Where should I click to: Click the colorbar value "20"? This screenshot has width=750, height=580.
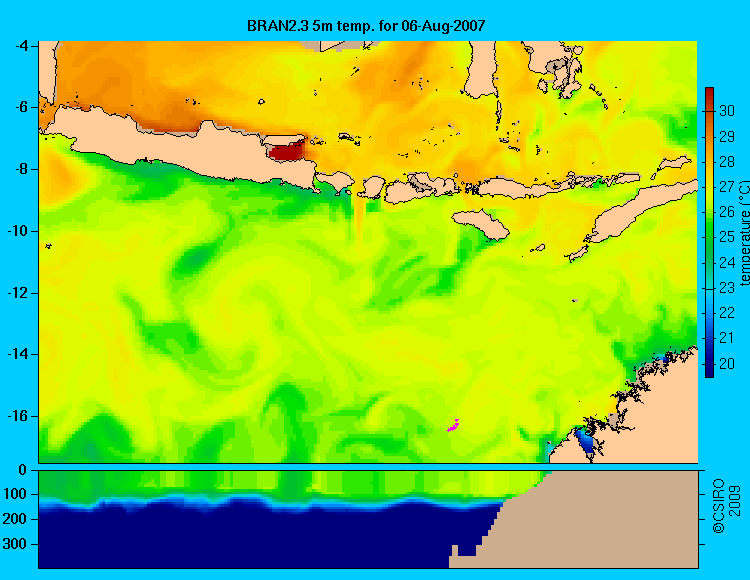(x=727, y=364)
